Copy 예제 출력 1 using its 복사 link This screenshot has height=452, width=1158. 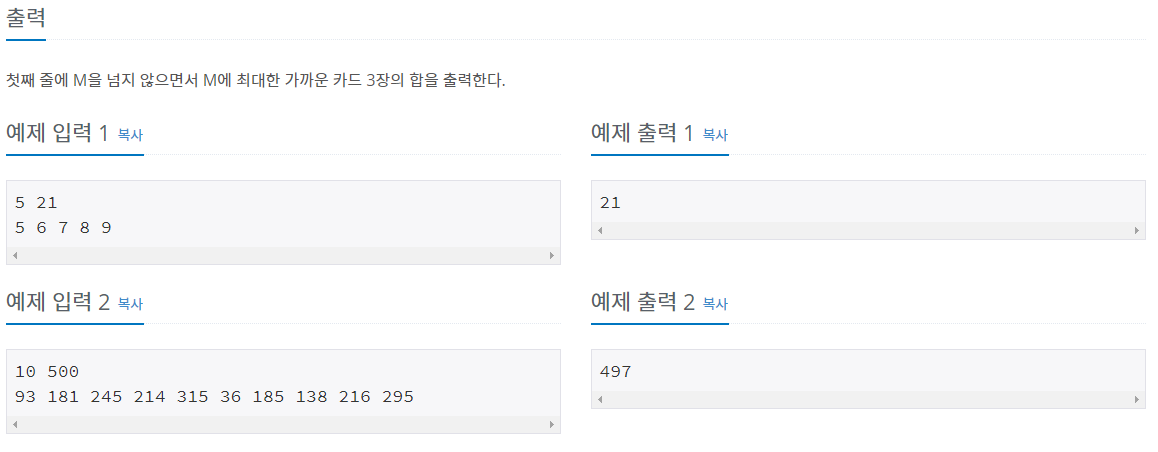click(x=715, y=135)
